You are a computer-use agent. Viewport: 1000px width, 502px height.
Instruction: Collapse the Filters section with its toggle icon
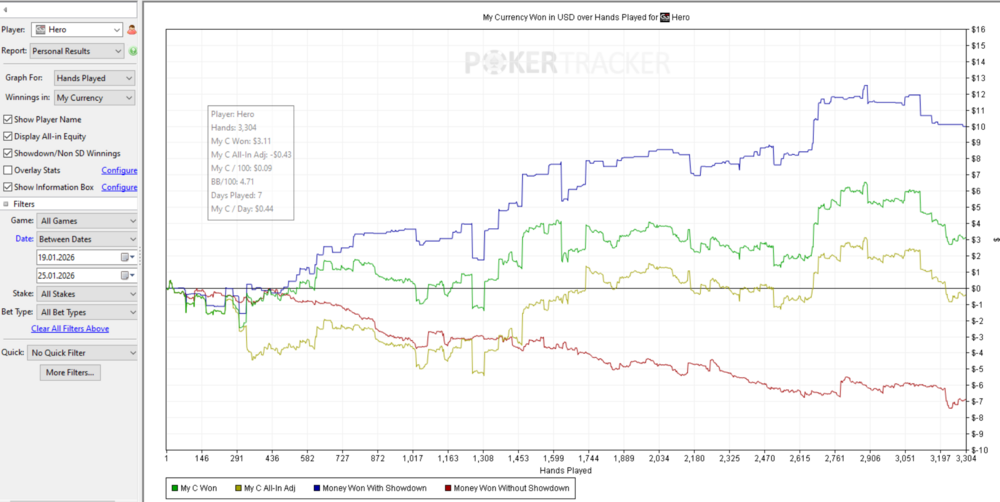[x=7, y=204]
